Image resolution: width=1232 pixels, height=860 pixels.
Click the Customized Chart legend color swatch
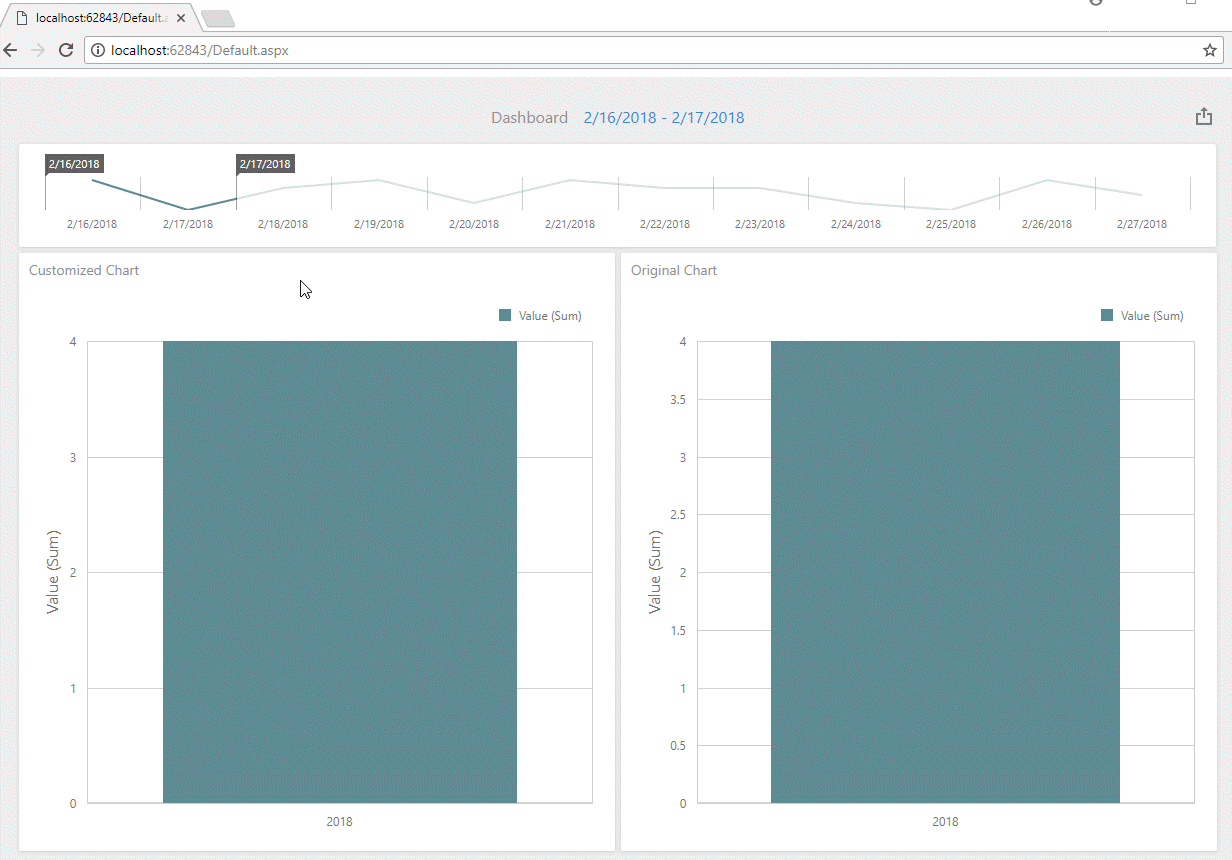505,315
